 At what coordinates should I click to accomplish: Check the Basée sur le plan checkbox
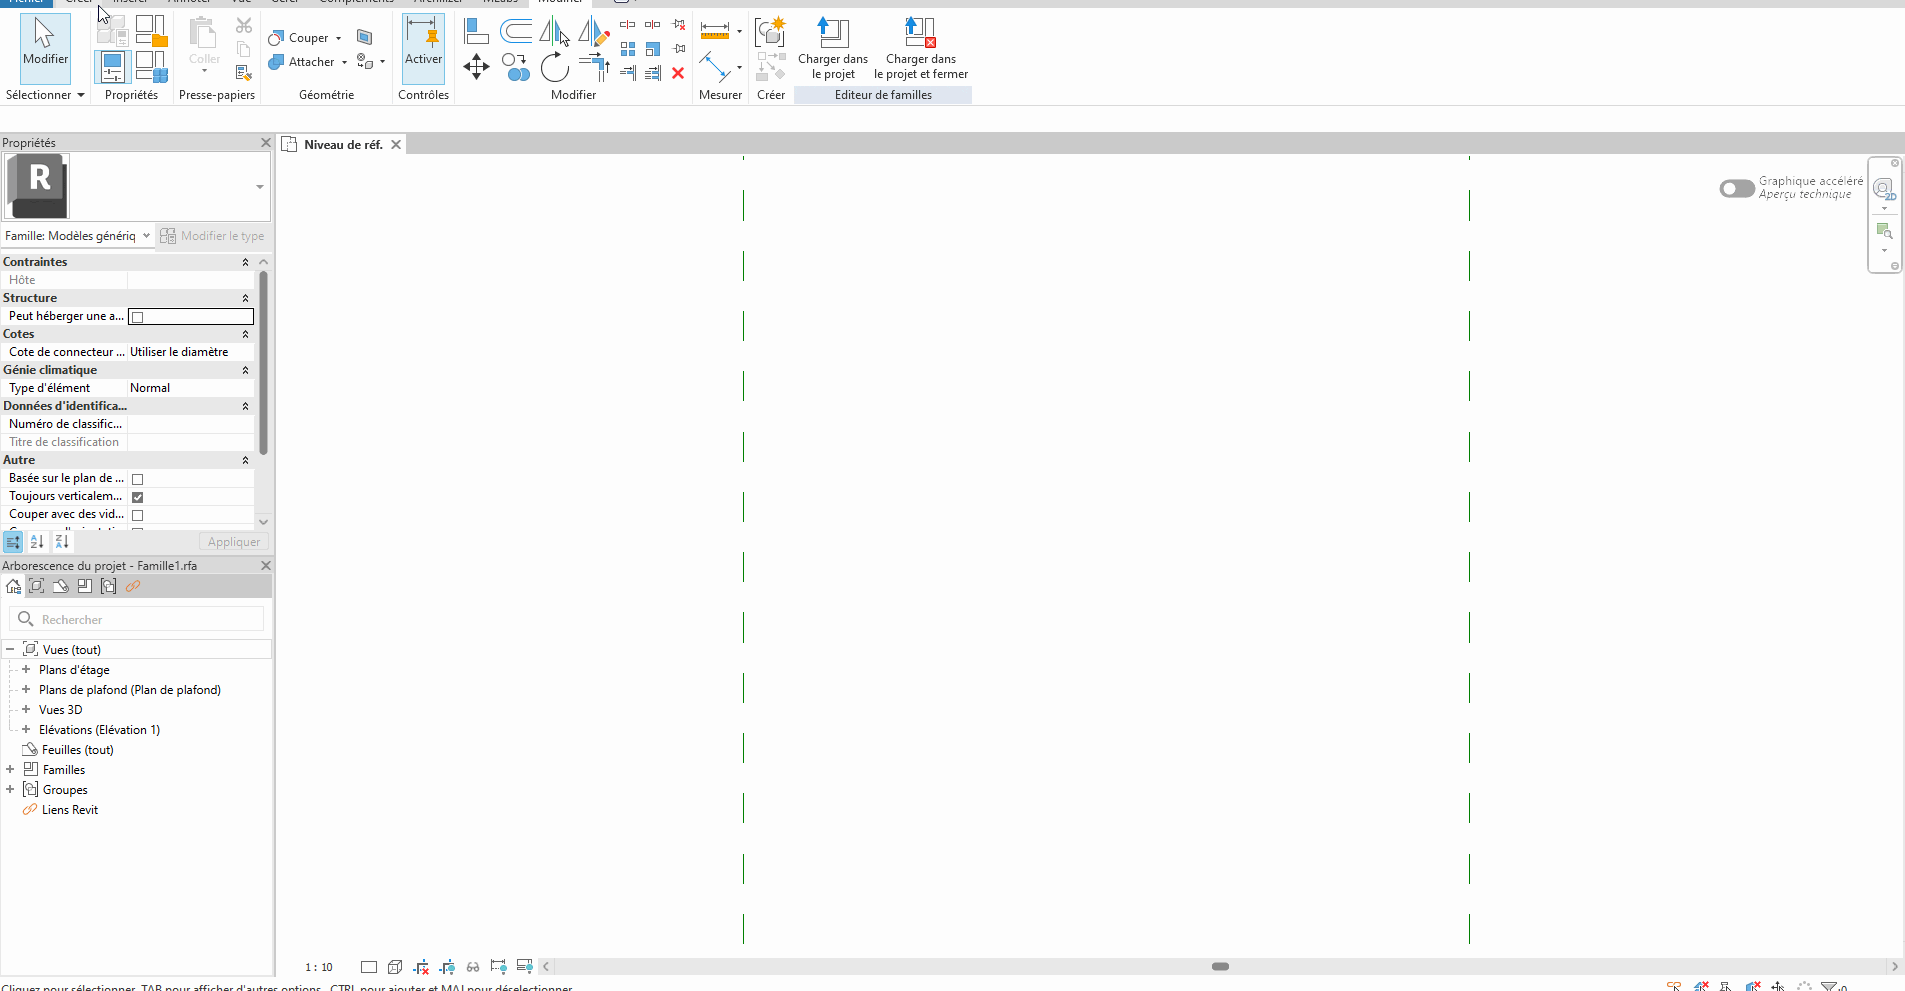point(138,479)
